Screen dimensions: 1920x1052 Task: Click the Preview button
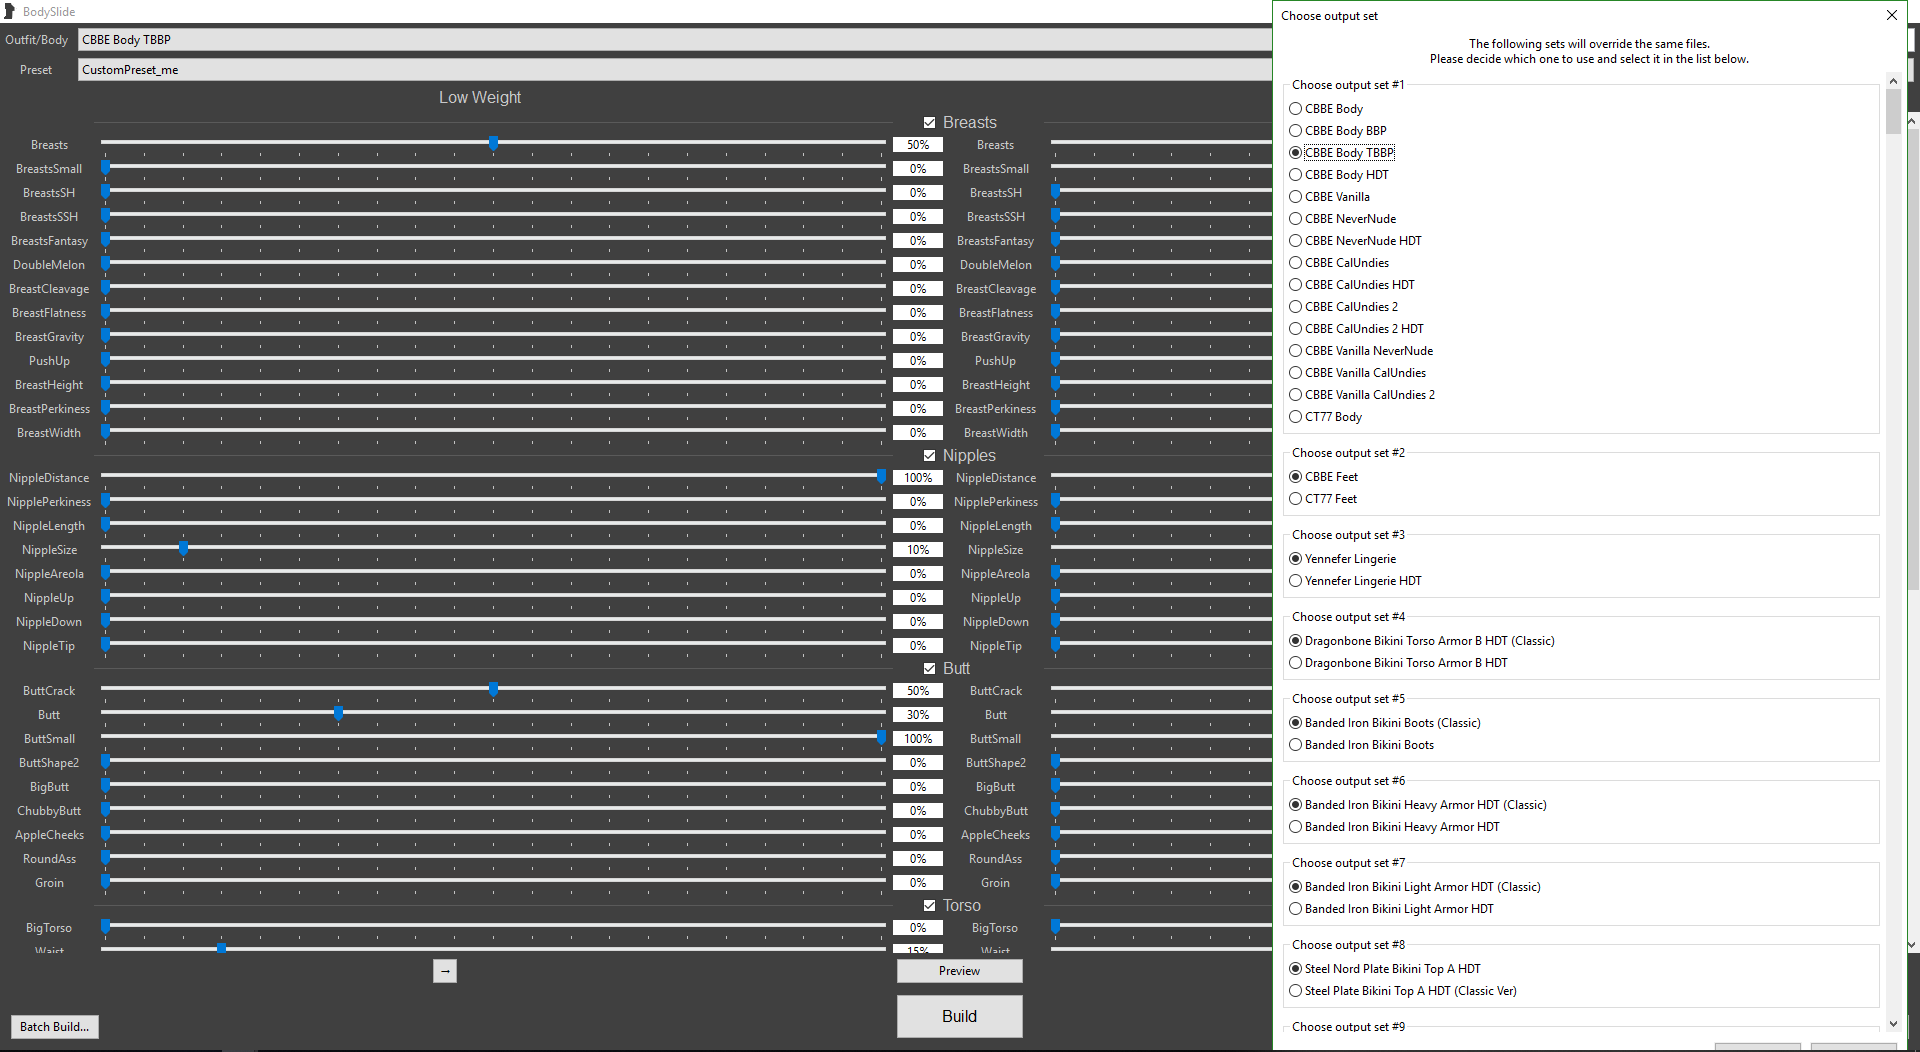(x=959, y=971)
